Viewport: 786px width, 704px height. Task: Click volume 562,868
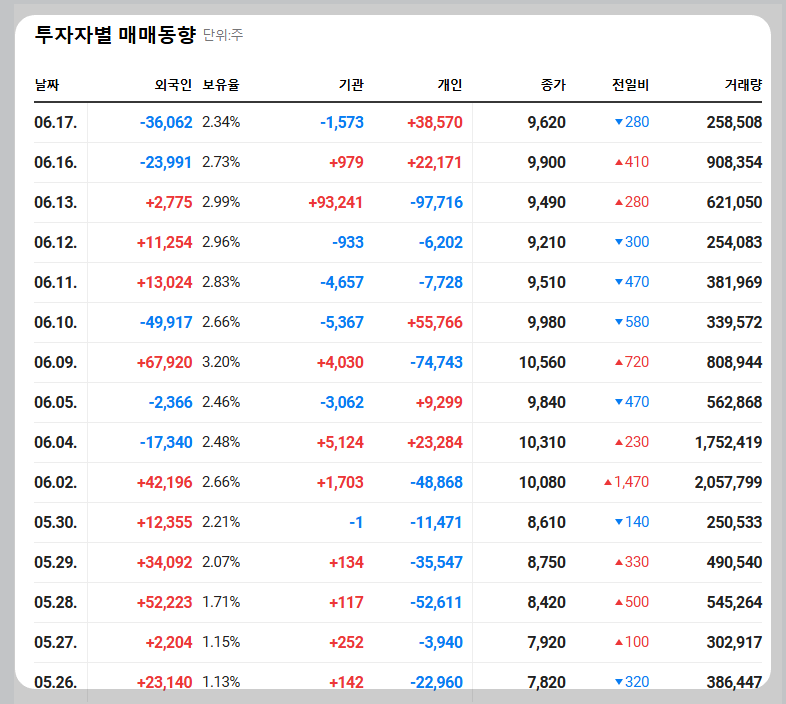[734, 403]
